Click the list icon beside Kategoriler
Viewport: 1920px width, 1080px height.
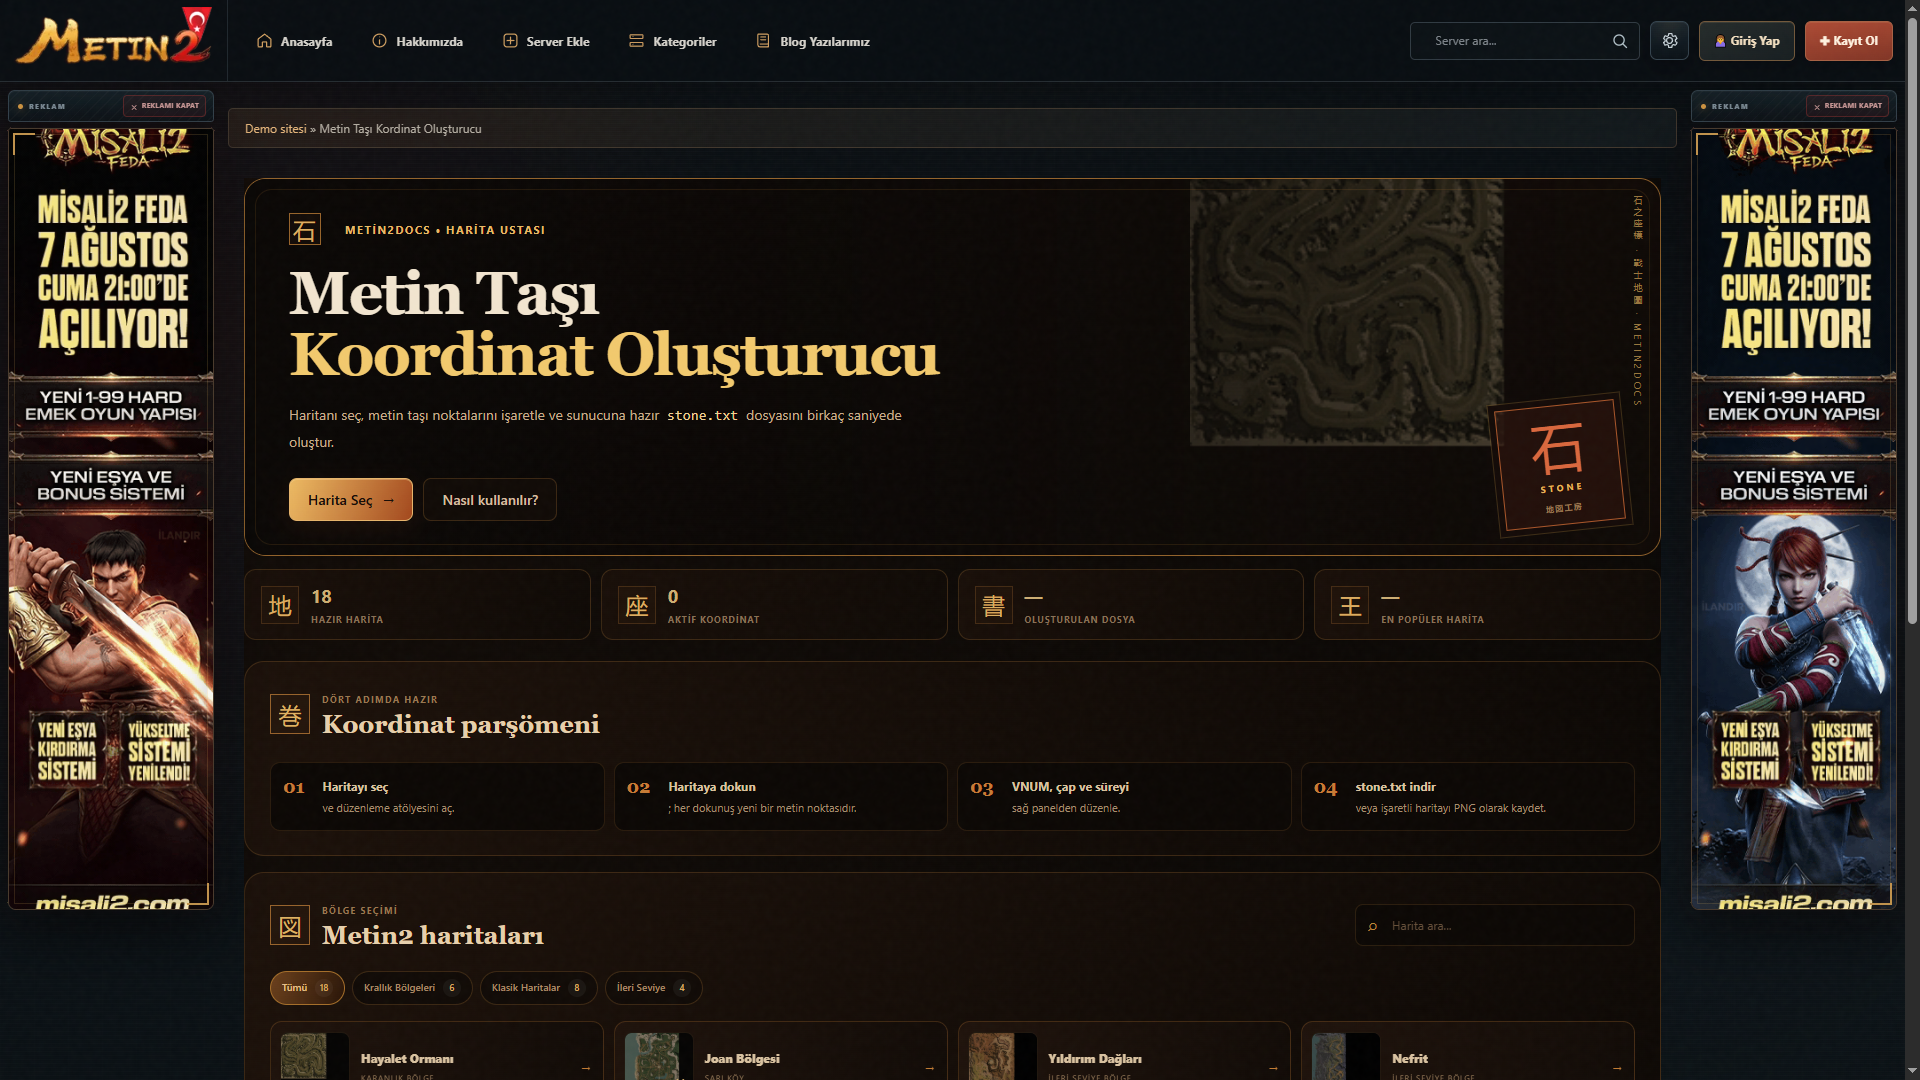[x=636, y=41]
